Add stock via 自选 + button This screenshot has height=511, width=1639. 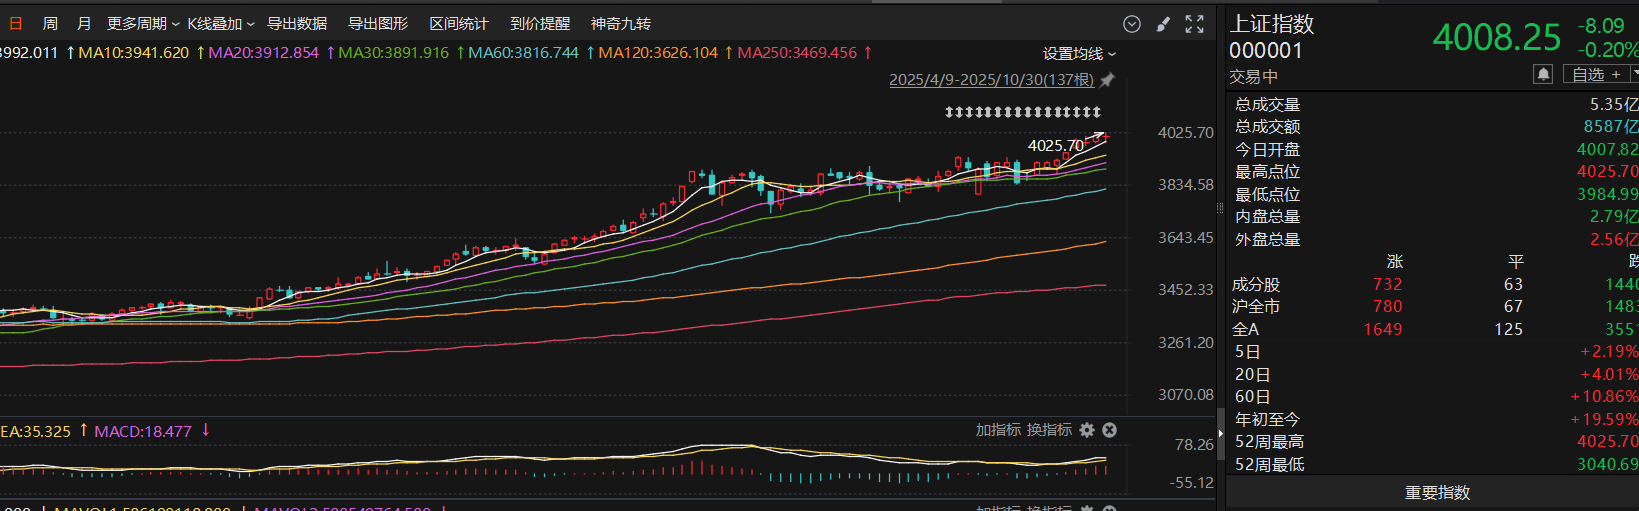coord(1596,74)
